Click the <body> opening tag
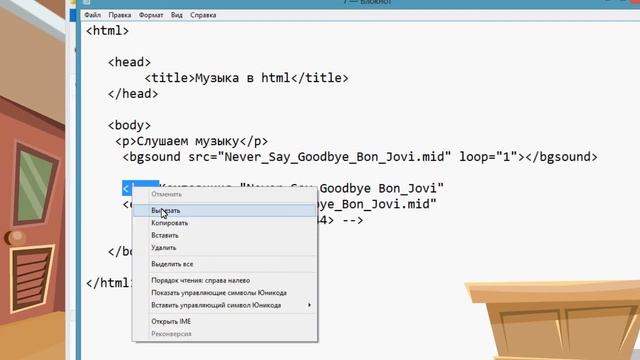Screen dimensions: 640x360 point(129,125)
